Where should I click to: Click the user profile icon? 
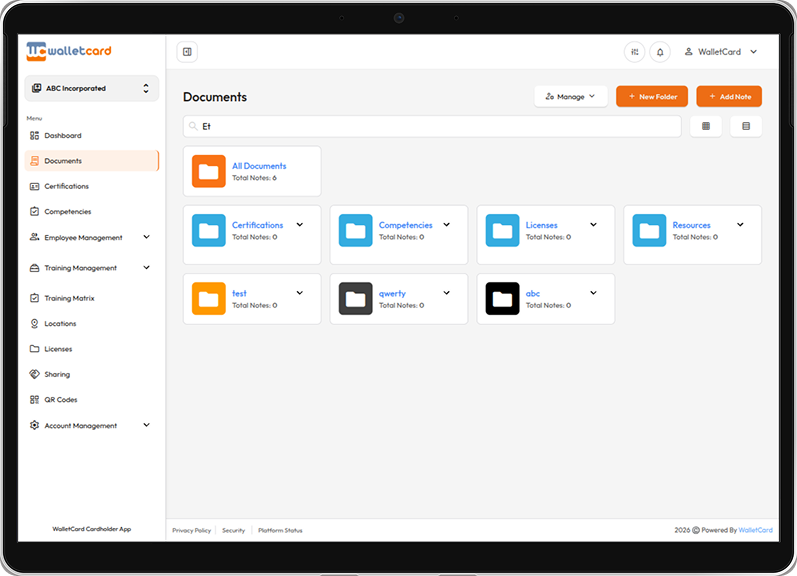click(688, 52)
